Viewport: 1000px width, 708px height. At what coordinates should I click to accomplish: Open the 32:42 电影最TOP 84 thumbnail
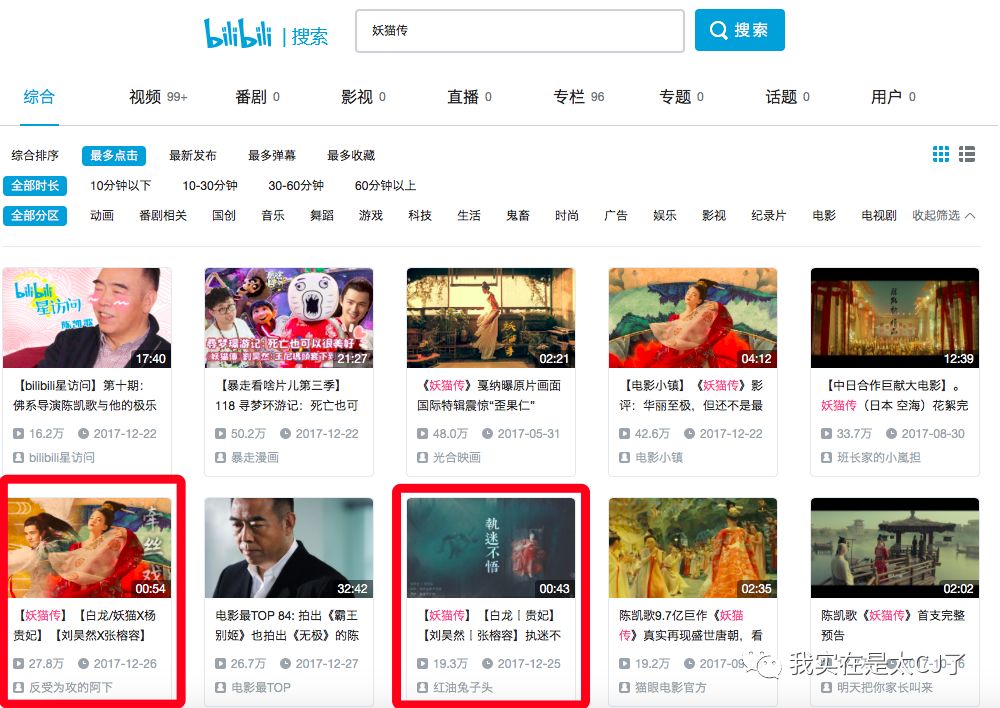coord(289,548)
